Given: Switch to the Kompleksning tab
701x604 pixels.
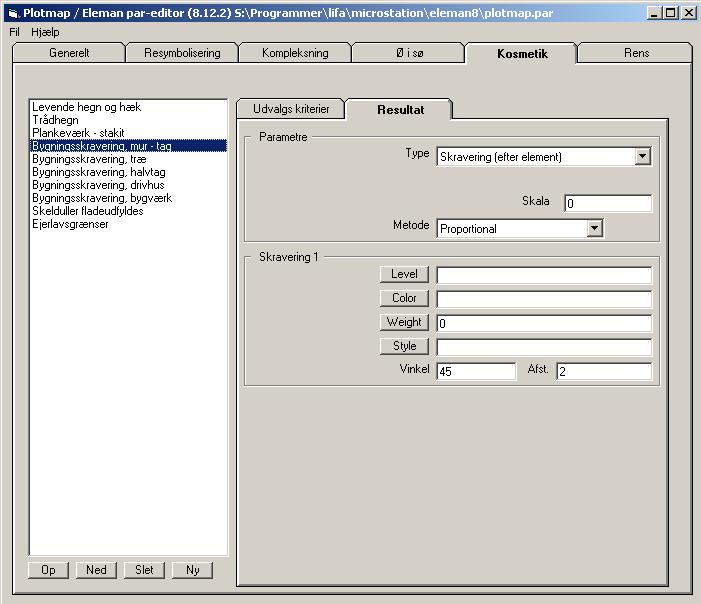Looking at the screenshot, I should point(295,53).
